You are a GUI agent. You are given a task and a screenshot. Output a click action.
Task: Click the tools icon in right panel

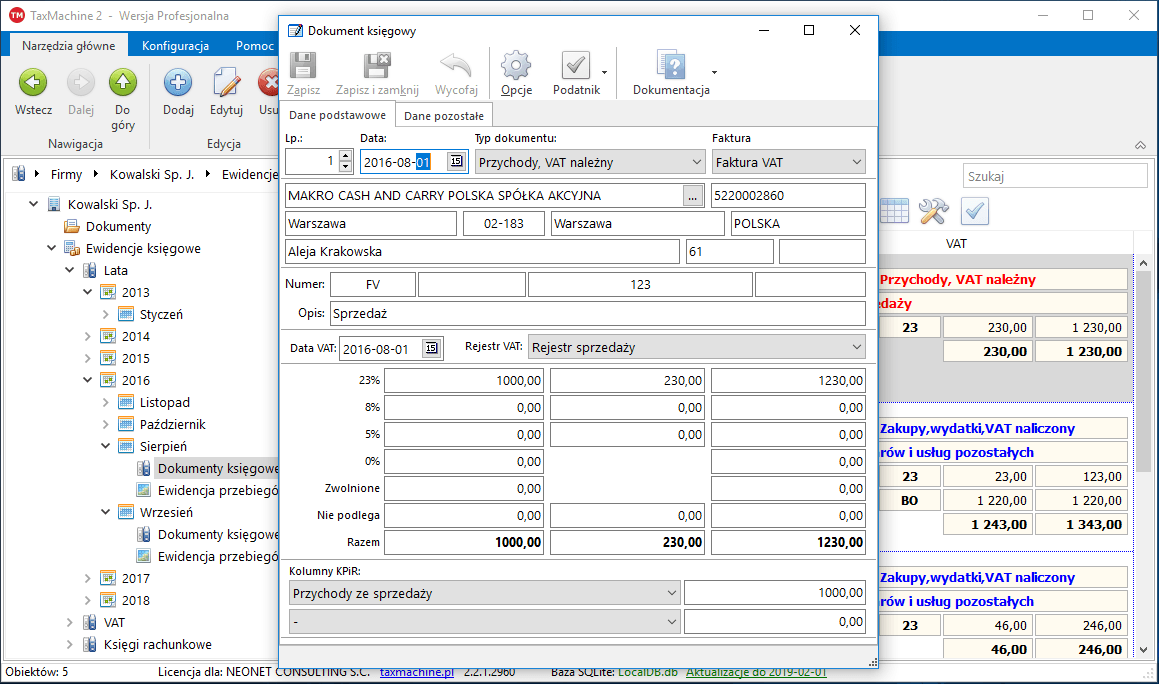click(x=933, y=211)
